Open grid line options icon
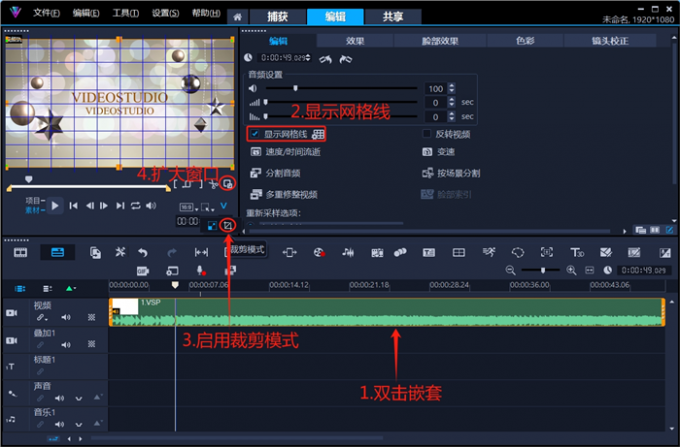 (x=318, y=134)
